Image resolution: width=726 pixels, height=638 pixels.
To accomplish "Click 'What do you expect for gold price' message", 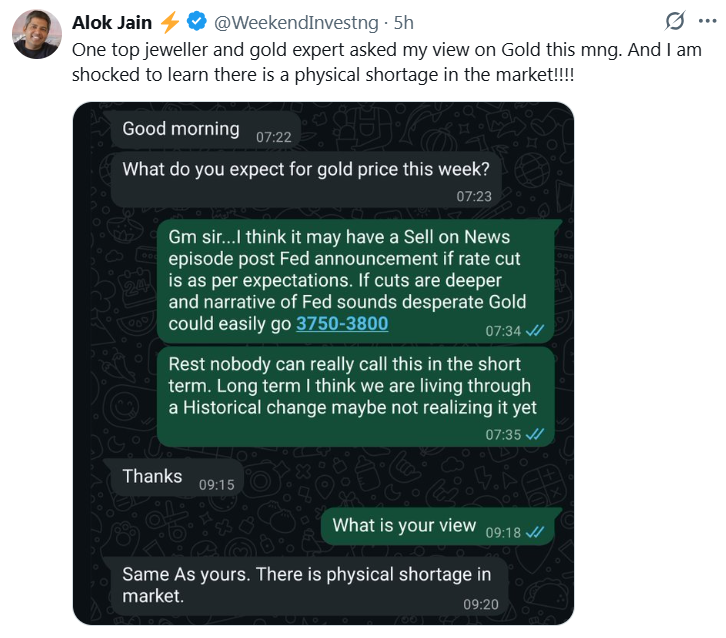I will [x=306, y=180].
